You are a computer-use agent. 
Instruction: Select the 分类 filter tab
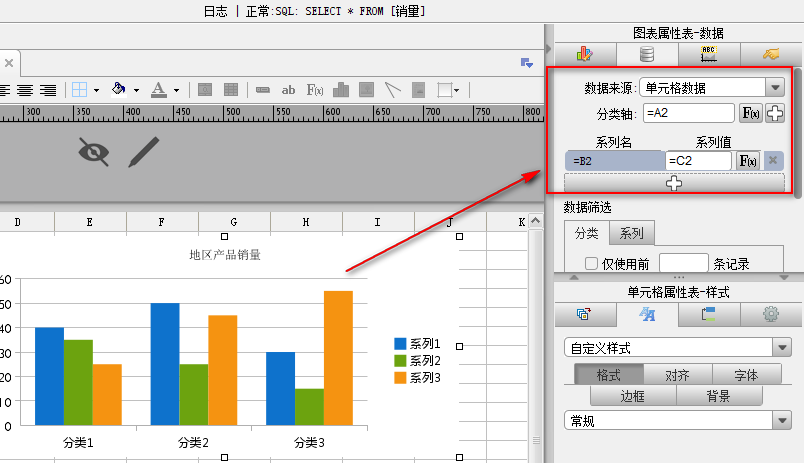(x=587, y=234)
